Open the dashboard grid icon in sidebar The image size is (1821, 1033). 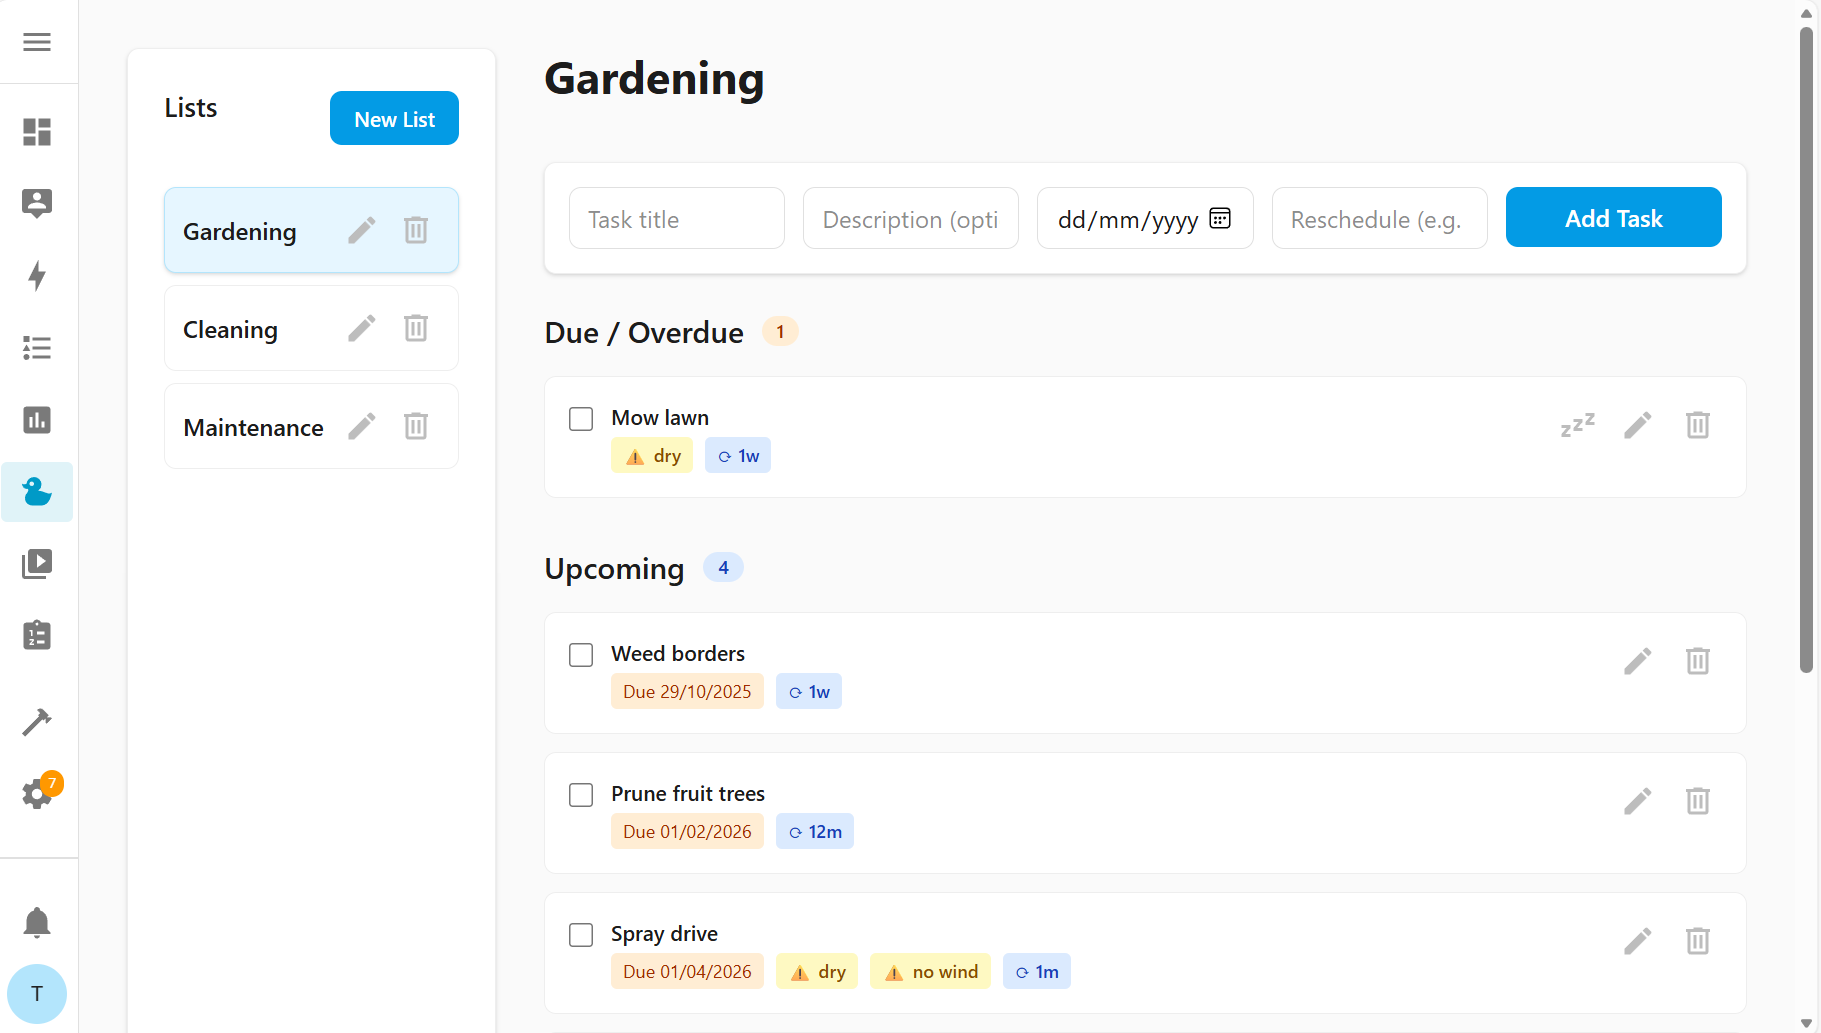coord(37,132)
